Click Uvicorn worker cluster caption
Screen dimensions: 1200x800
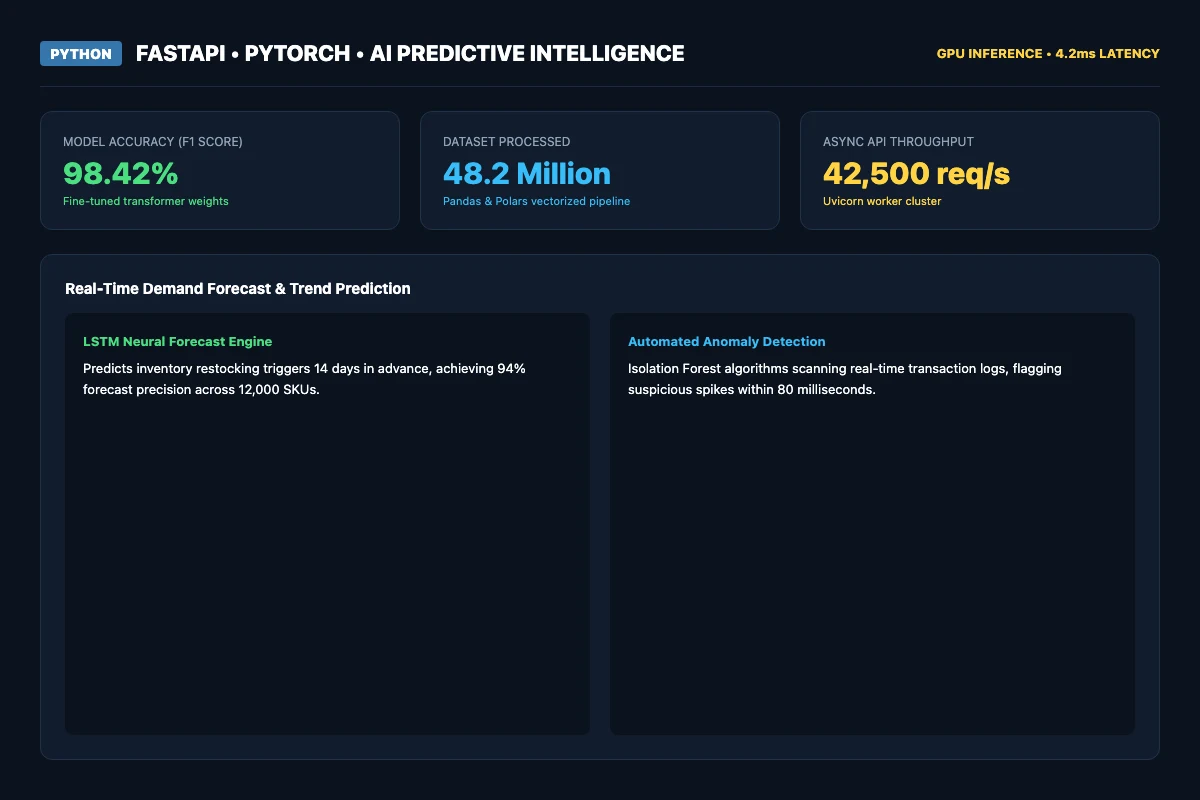click(883, 201)
